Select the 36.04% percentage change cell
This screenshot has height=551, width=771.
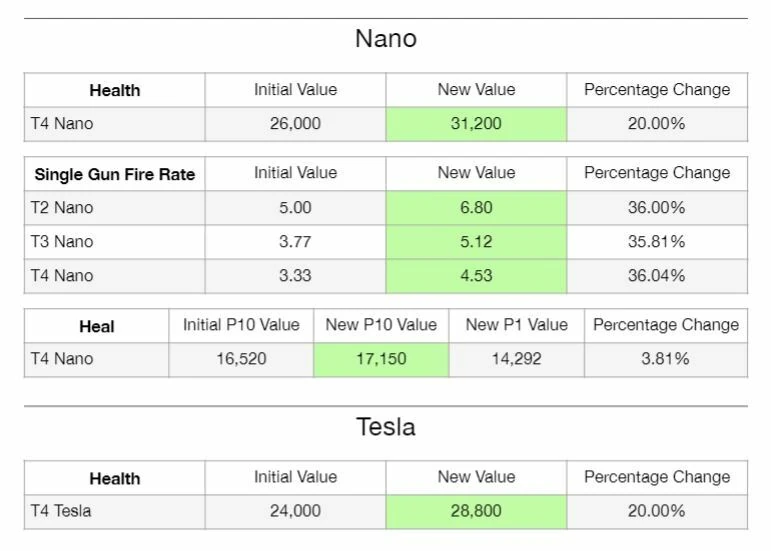656,276
